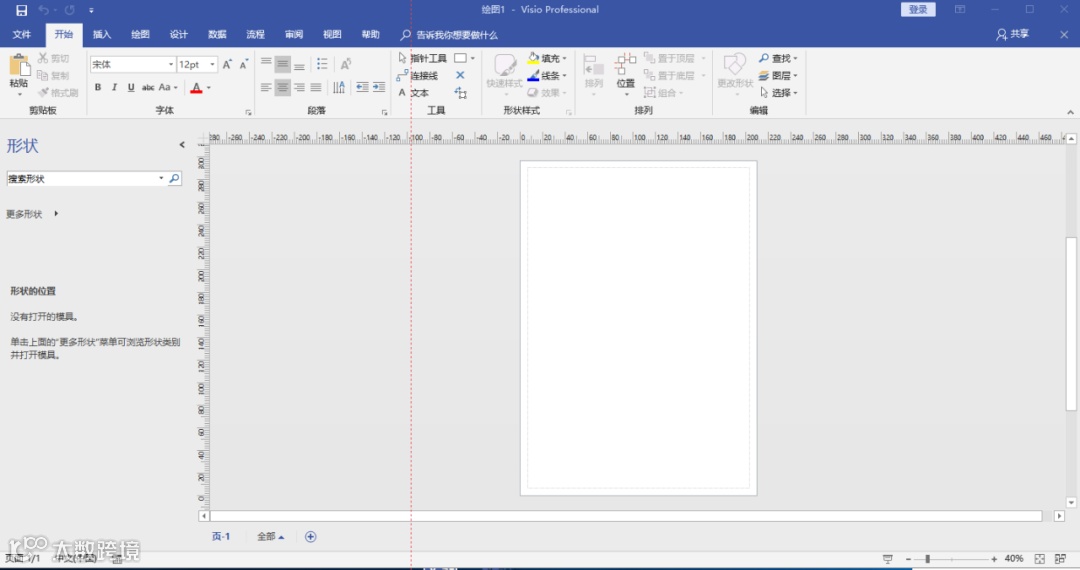The height and width of the screenshot is (570, 1080).
Task: Switch to the Process (流程) tab
Action: click(x=256, y=34)
